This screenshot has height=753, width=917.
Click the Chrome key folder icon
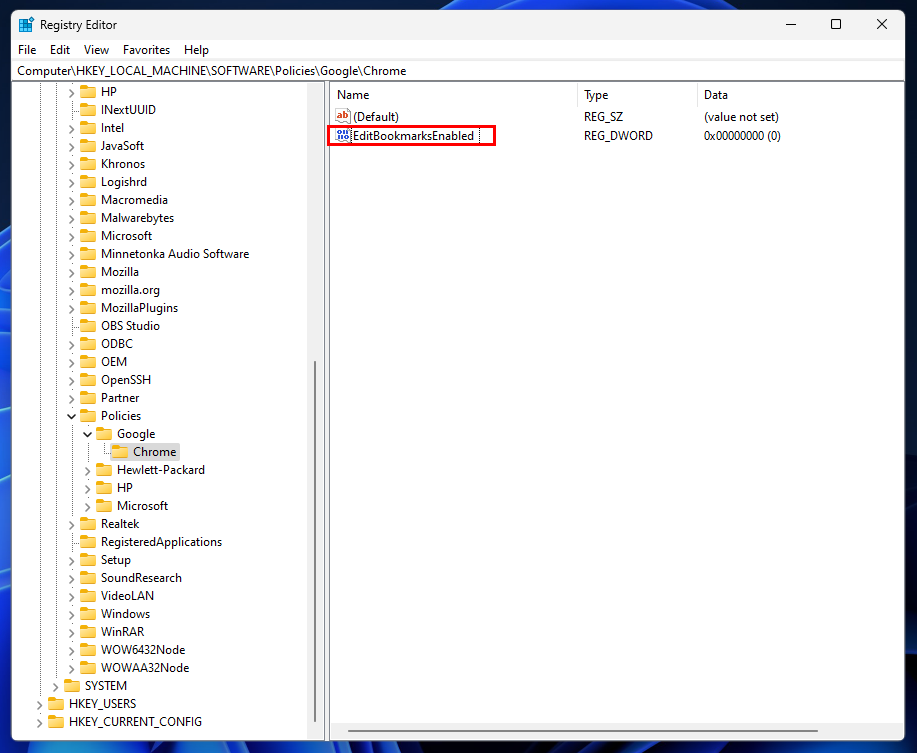pos(120,451)
